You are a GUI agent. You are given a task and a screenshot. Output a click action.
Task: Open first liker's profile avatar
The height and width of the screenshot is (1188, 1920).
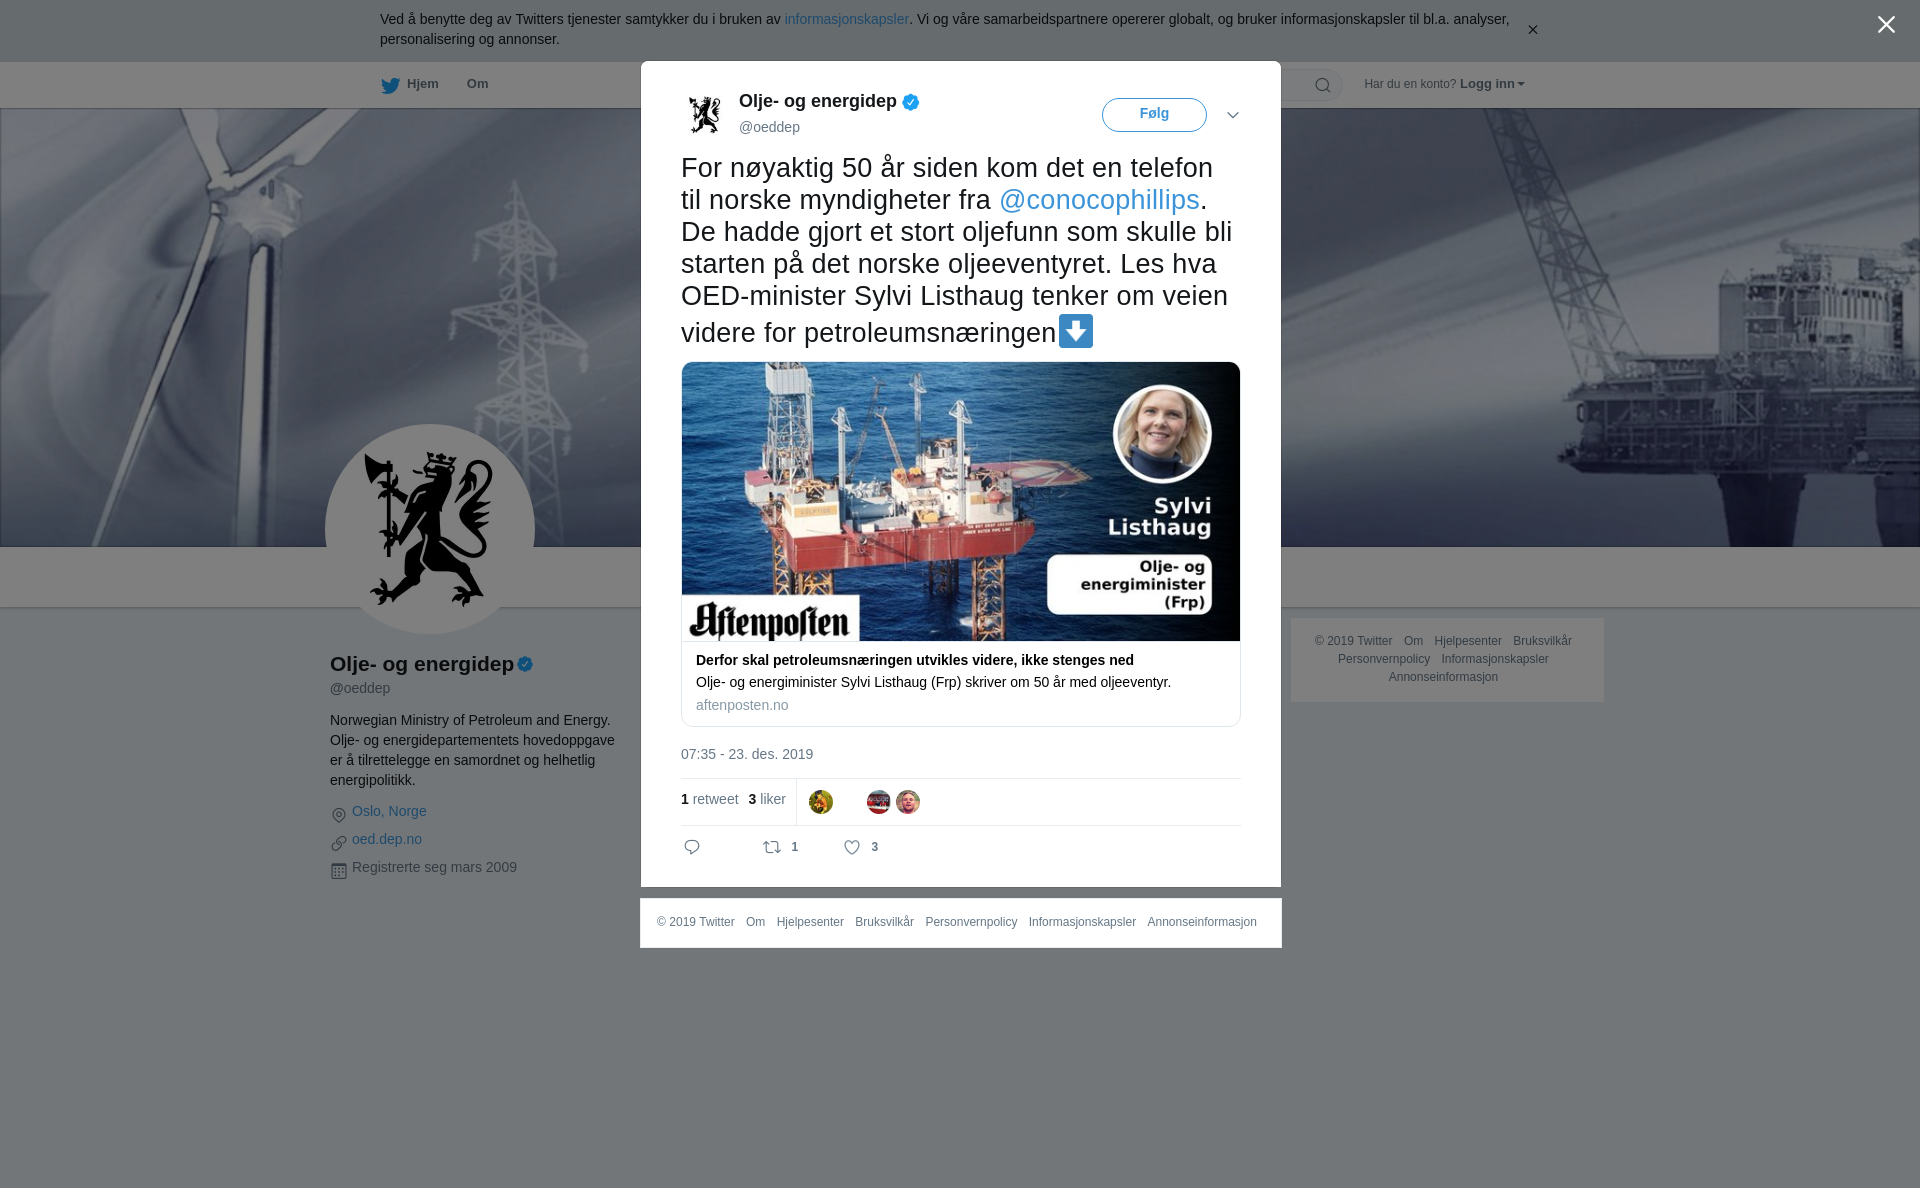point(821,802)
